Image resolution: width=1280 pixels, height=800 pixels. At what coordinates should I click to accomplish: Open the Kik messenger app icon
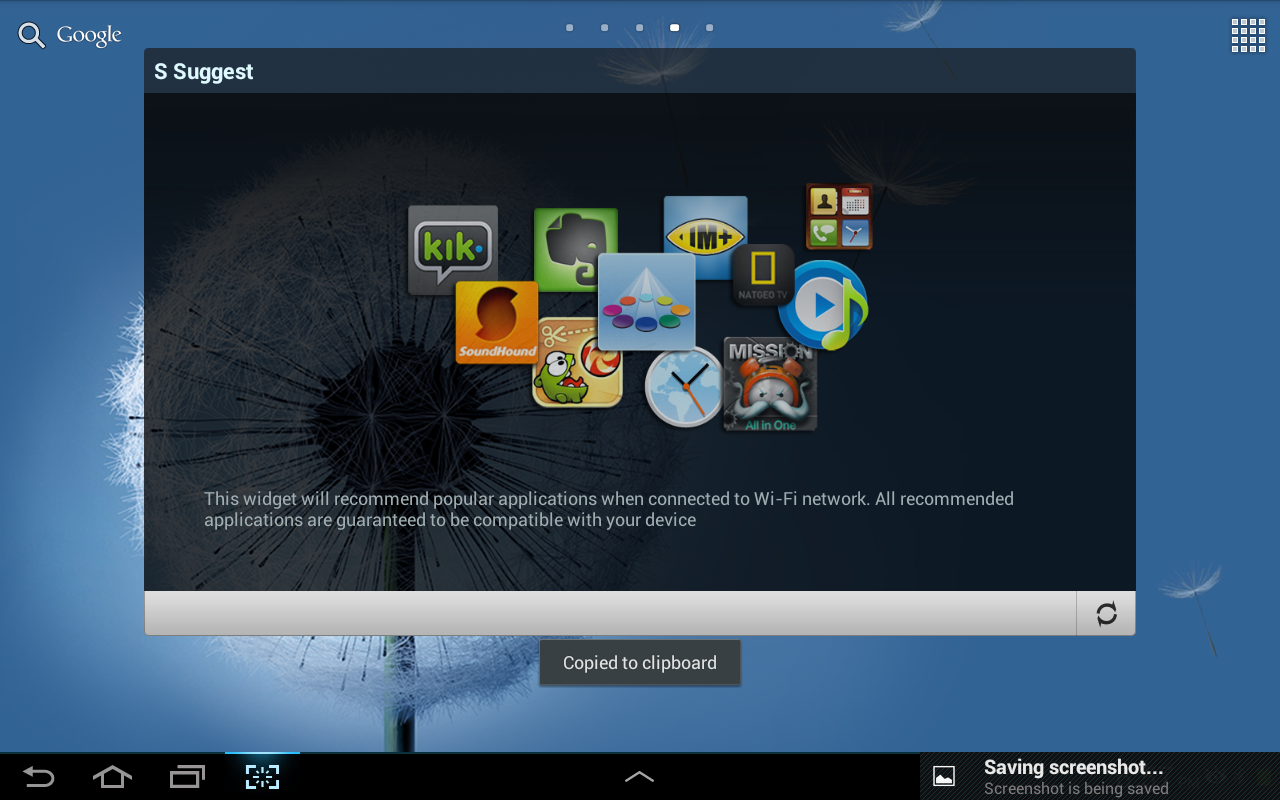click(453, 250)
